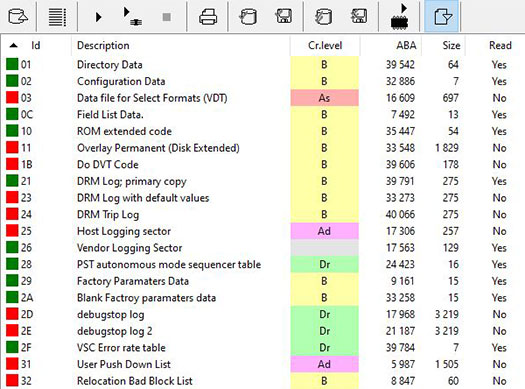Click green 'Dr' cell of PST autonomous row
The image size is (525, 389).
click(324, 264)
